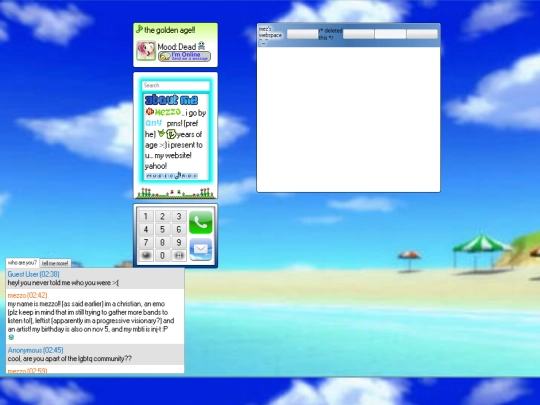Click 'the golden age!!' title text
Viewport: 540px width, 405px height.
[170, 30]
